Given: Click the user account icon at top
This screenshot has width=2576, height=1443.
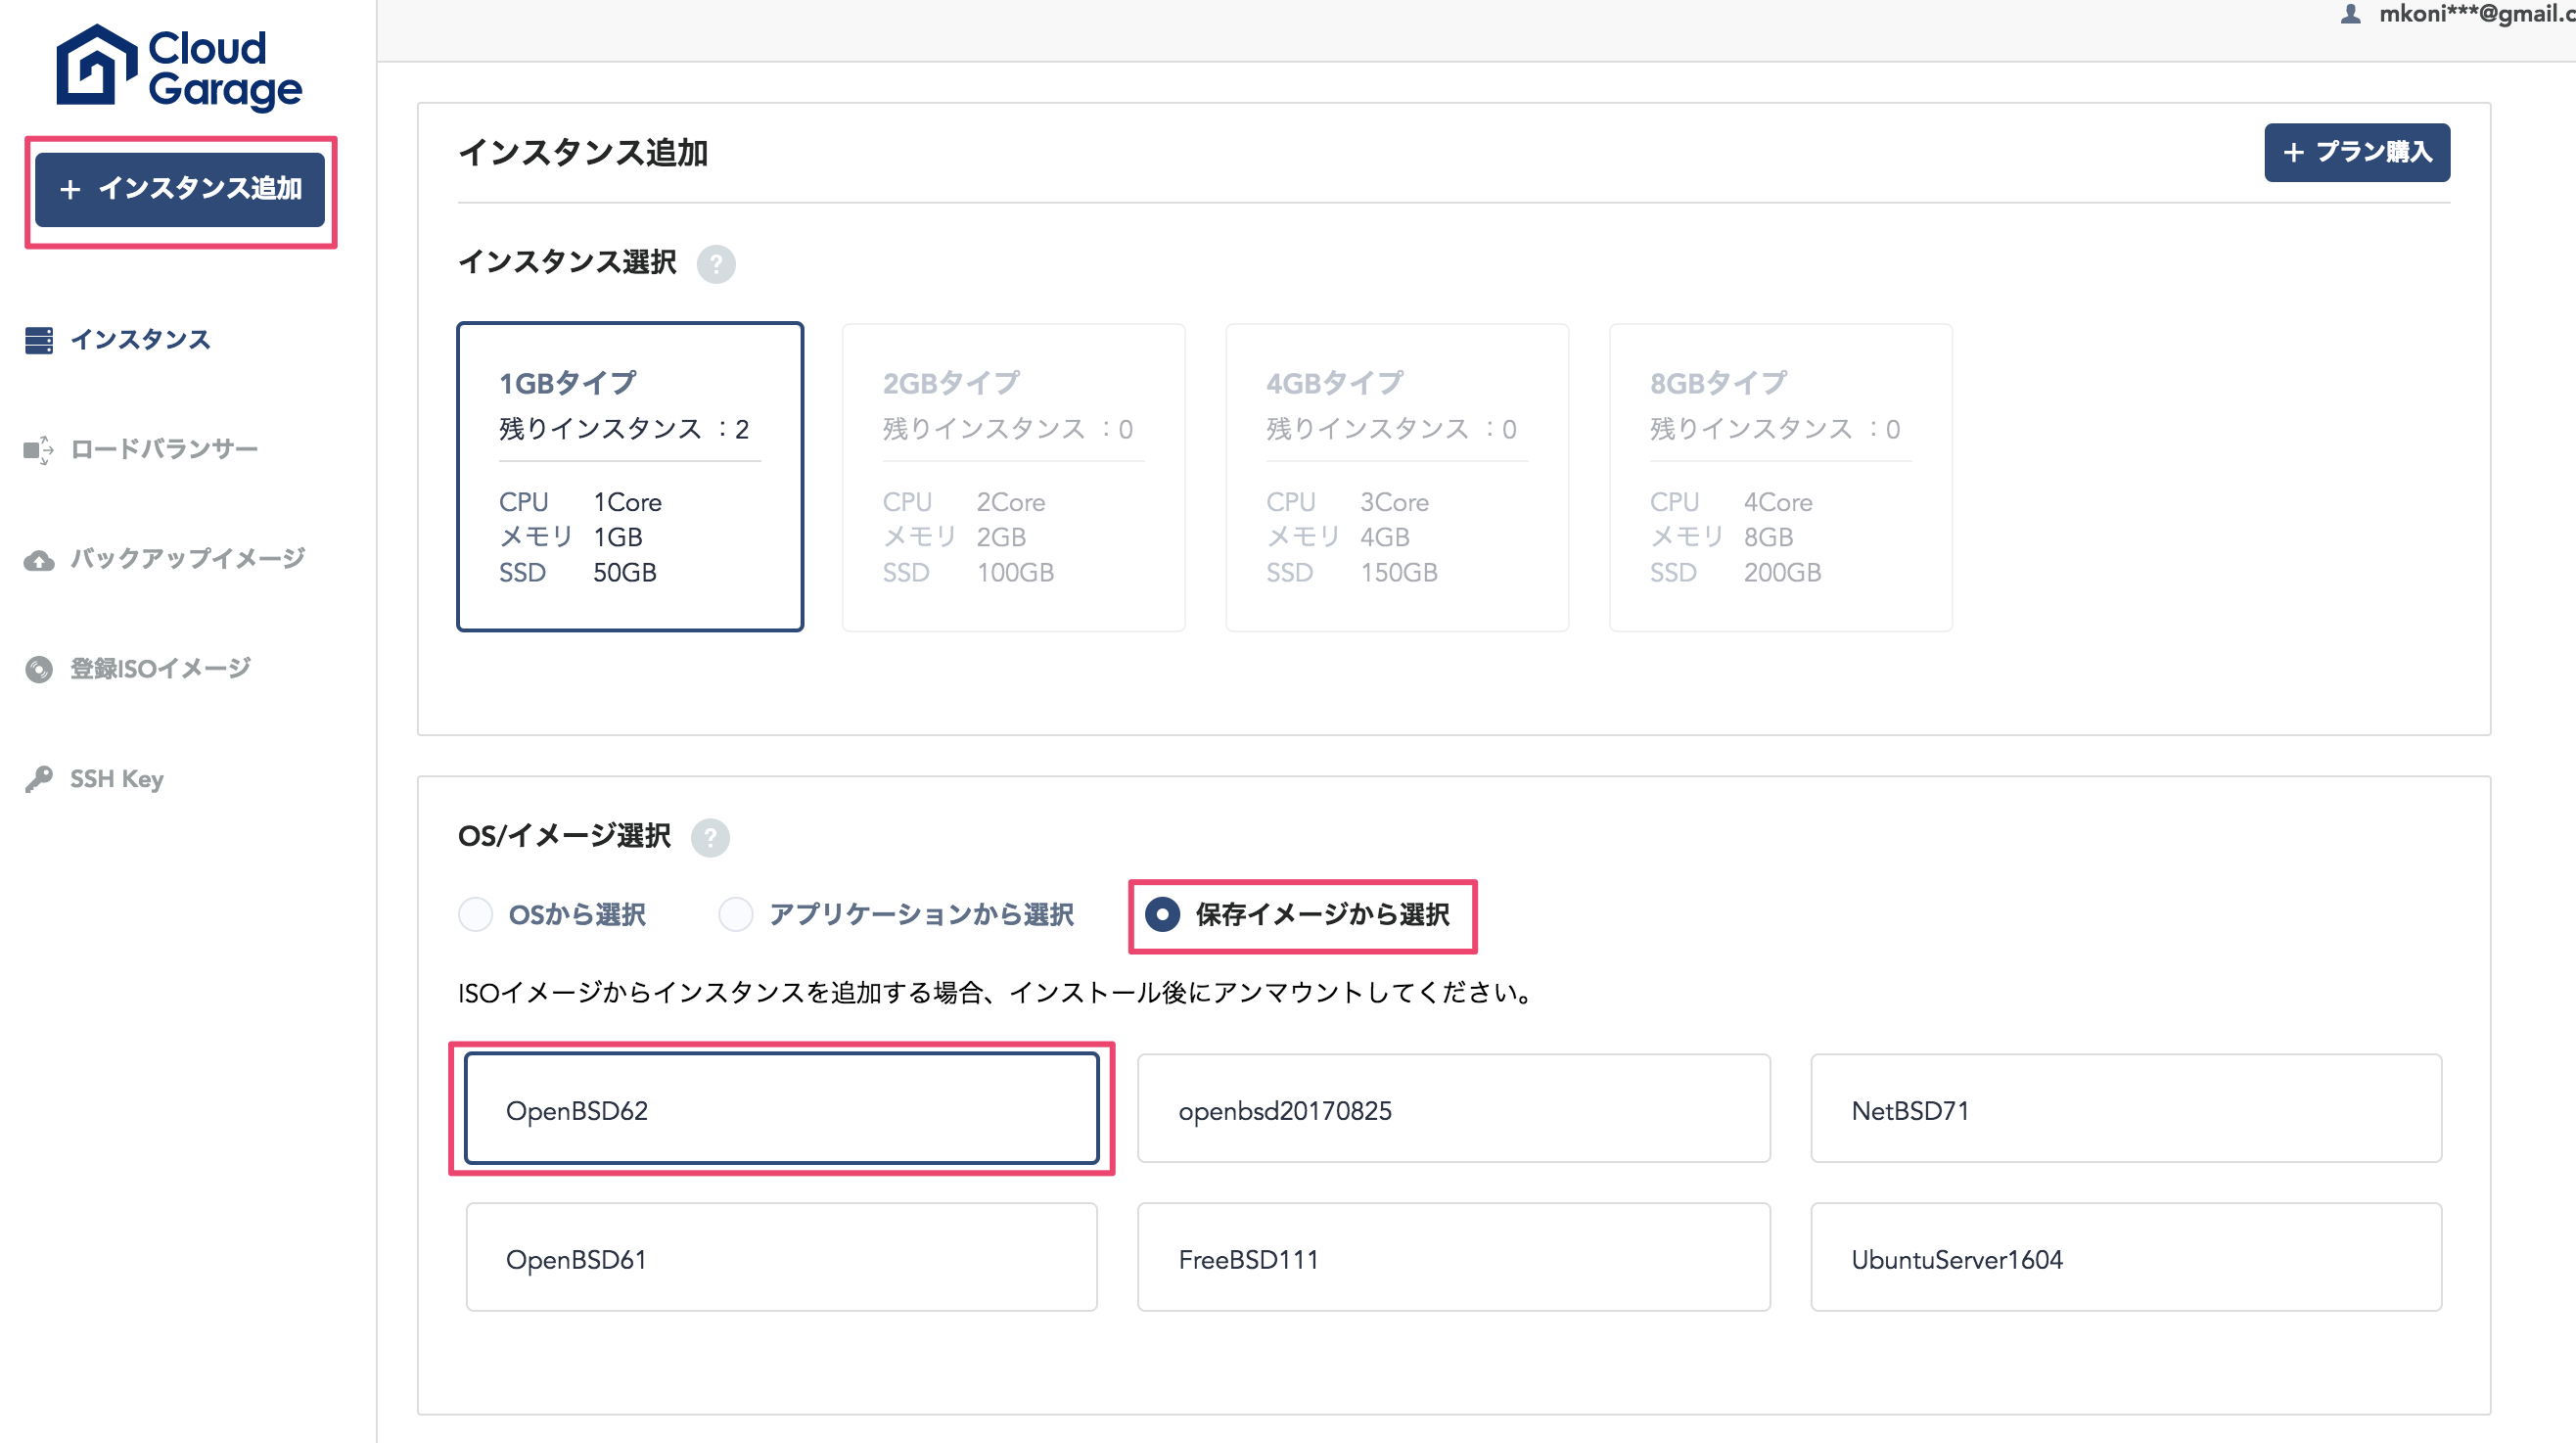Looking at the screenshot, I should click(x=2350, y=14).
